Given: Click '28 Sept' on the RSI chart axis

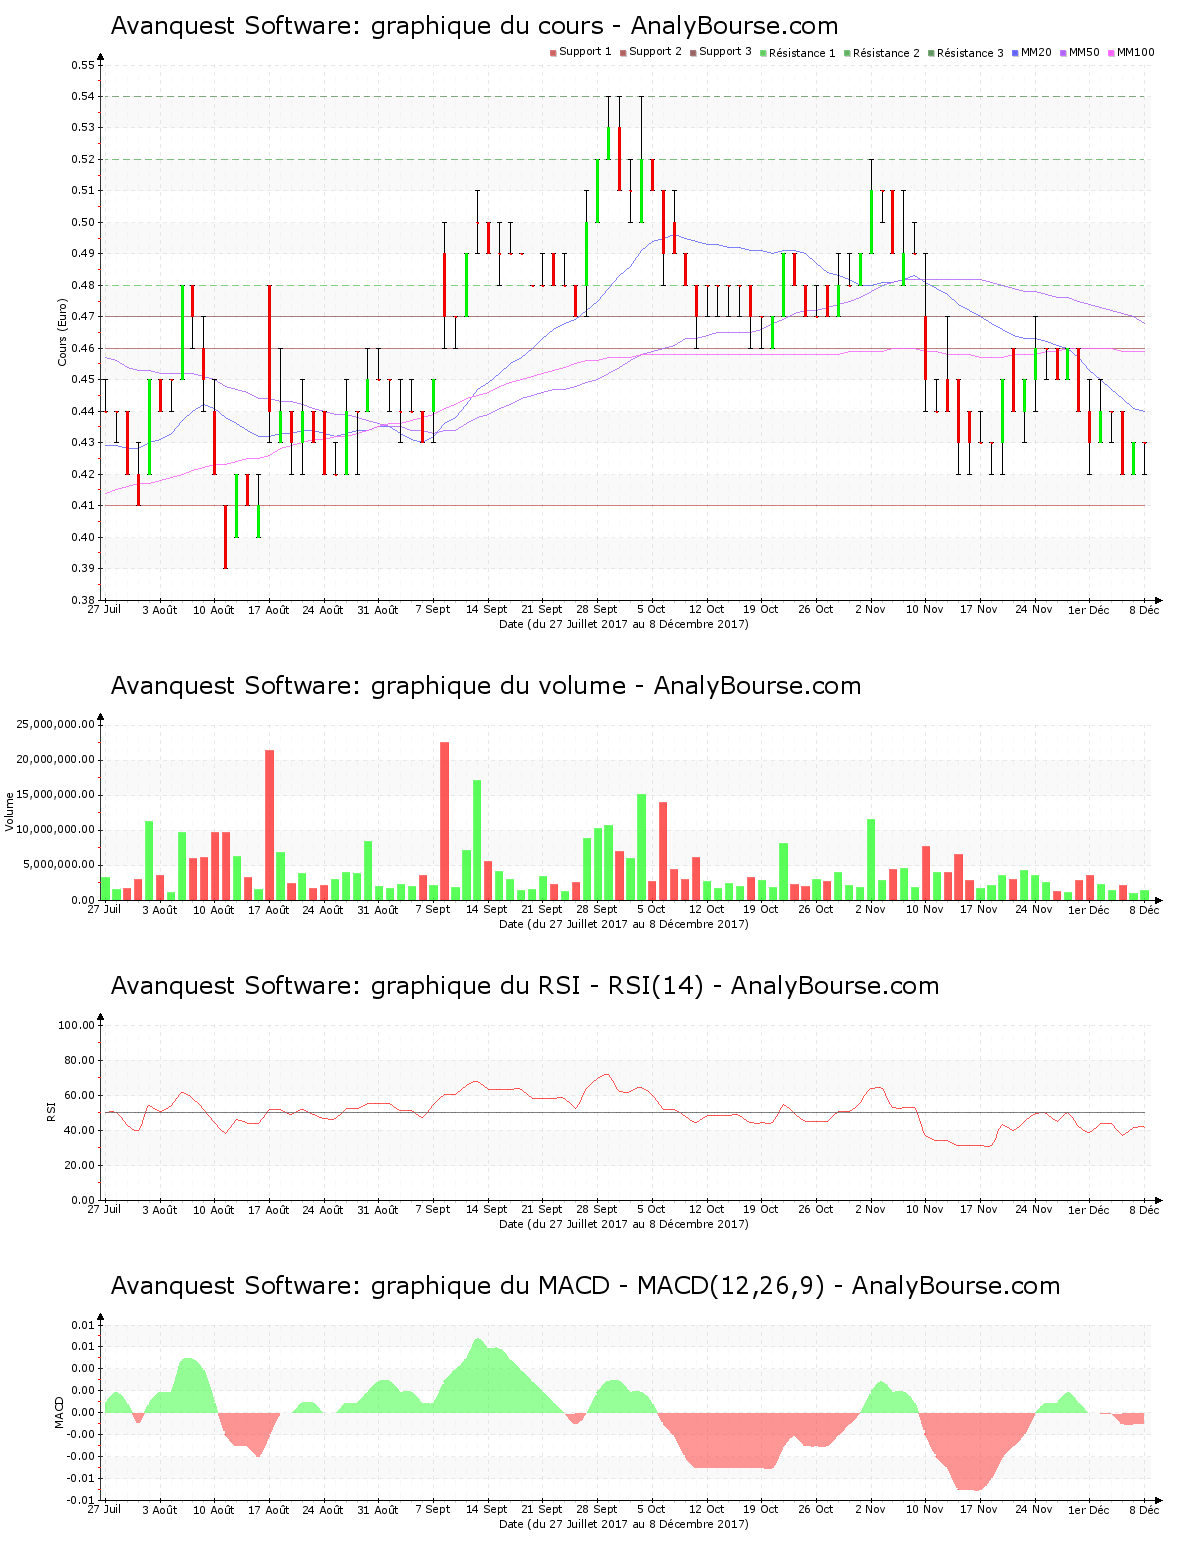Looking at the screenshot, I should pos(597,1209).
